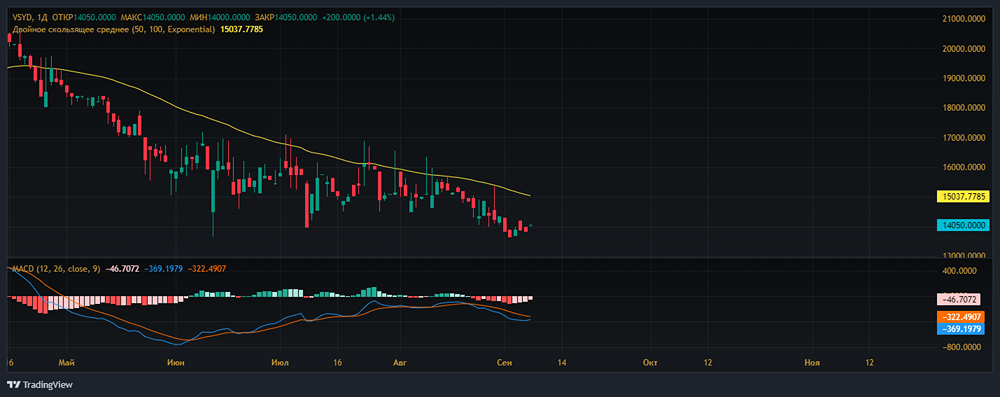Click the +200.0000 (+1.44%) change value
This screenshot has height=397, width=1000.
tap(358, 18)
